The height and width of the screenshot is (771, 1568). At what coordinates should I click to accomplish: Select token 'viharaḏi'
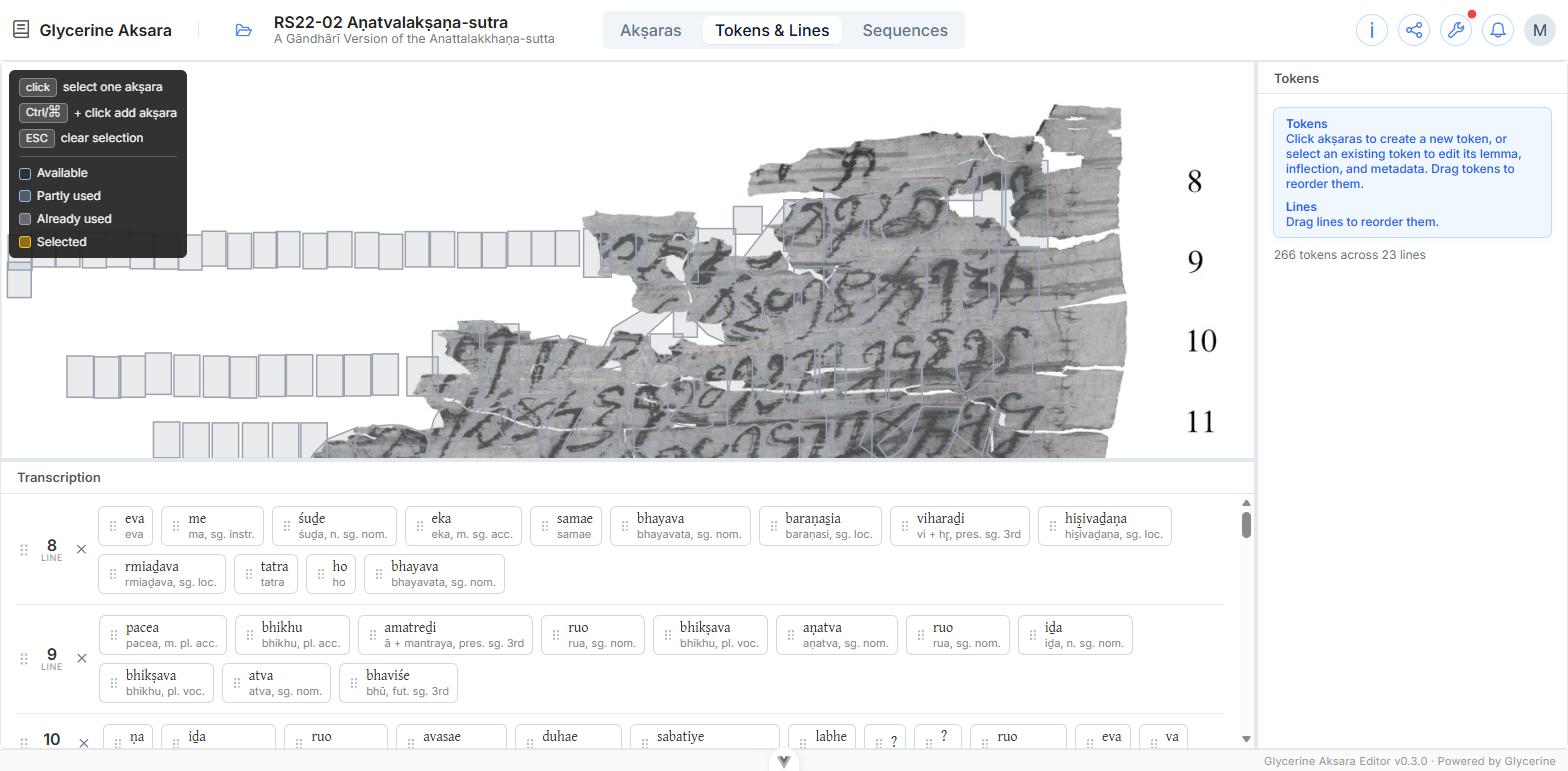(960, 526)
